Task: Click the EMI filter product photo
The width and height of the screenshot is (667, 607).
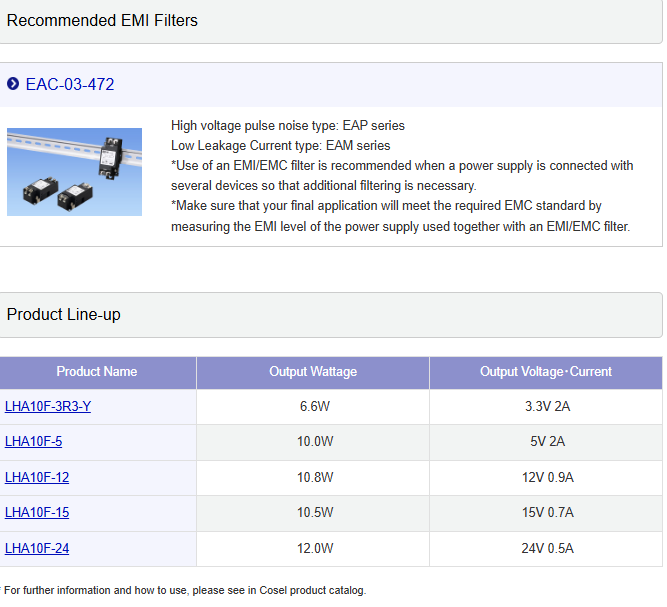Action: click(x=74, y=172)
